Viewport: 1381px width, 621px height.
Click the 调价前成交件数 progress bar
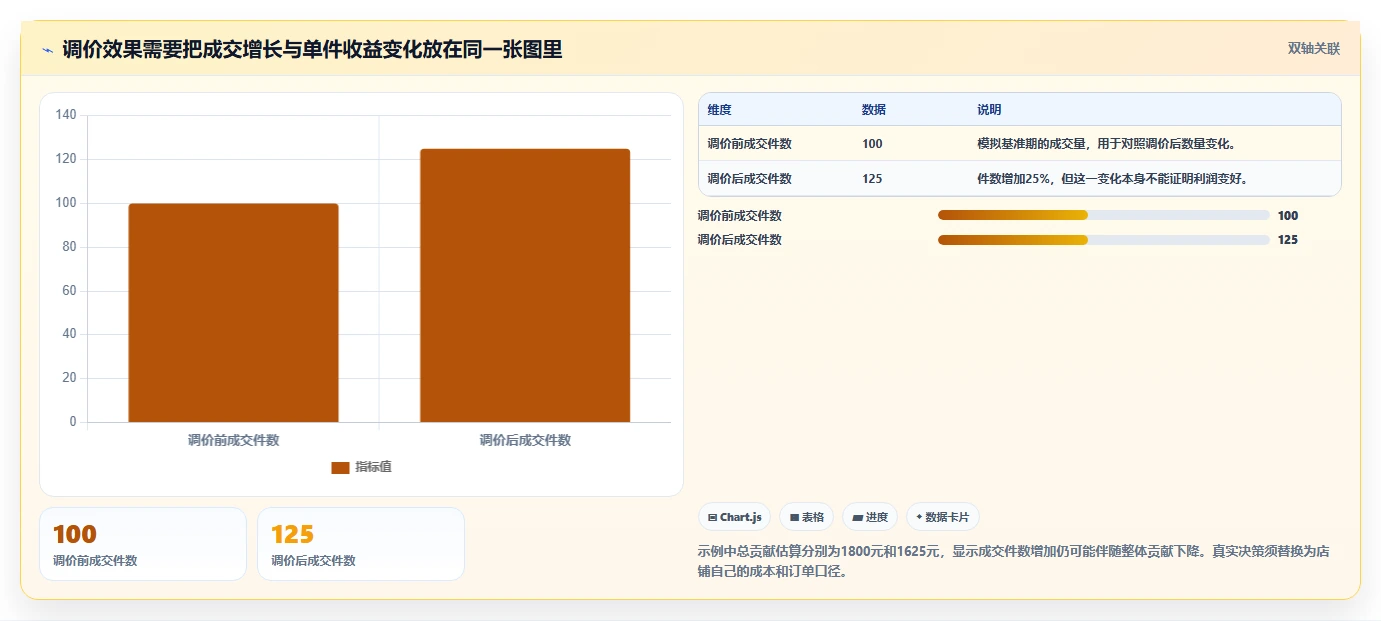(x=1103, y=216)
